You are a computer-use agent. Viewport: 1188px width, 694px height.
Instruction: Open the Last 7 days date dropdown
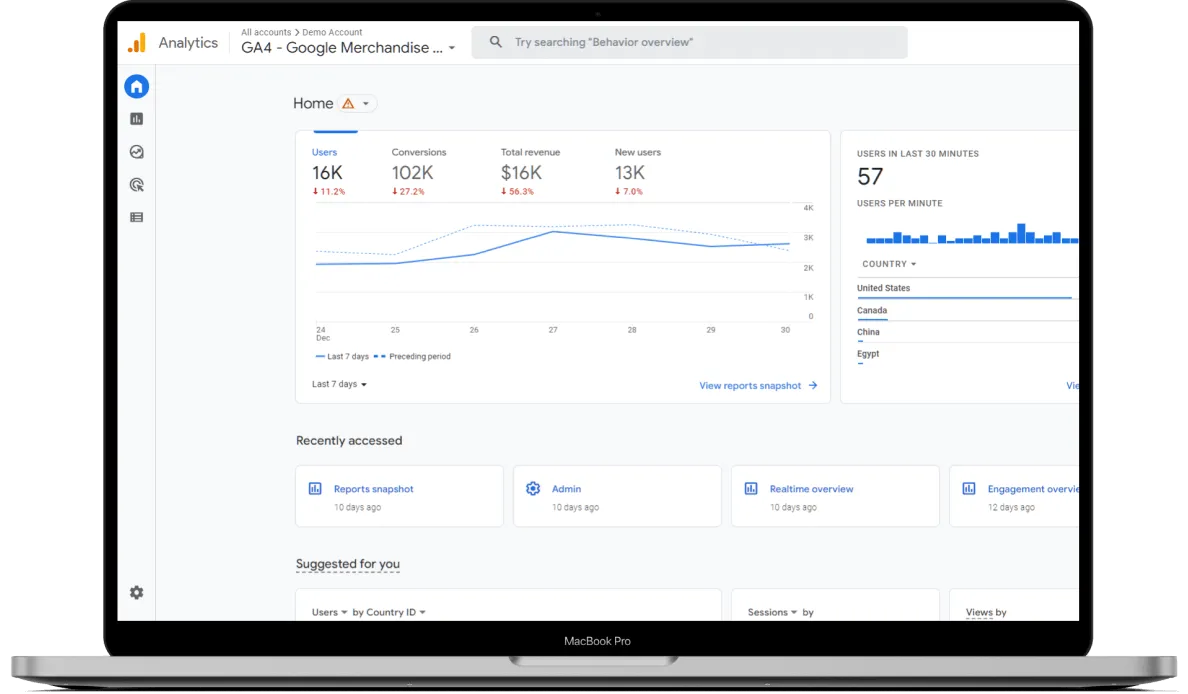(x=339, y=384)
